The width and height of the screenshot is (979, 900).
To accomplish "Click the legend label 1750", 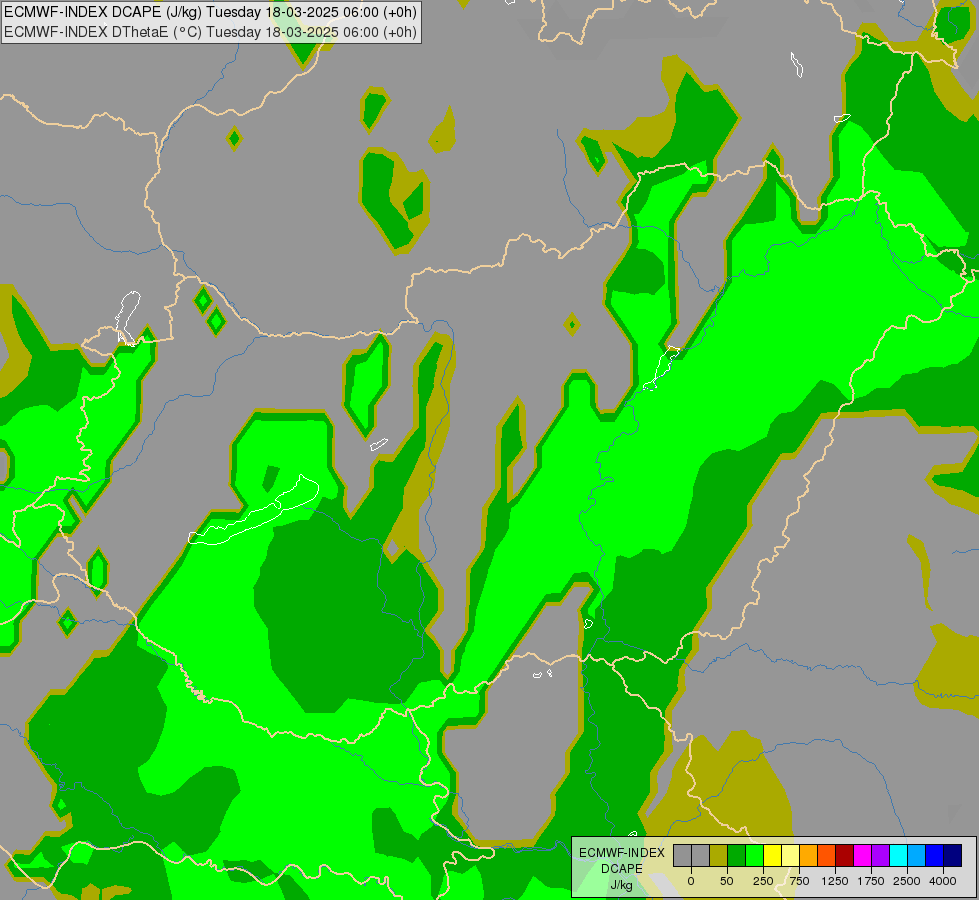I will coord(871,881).
